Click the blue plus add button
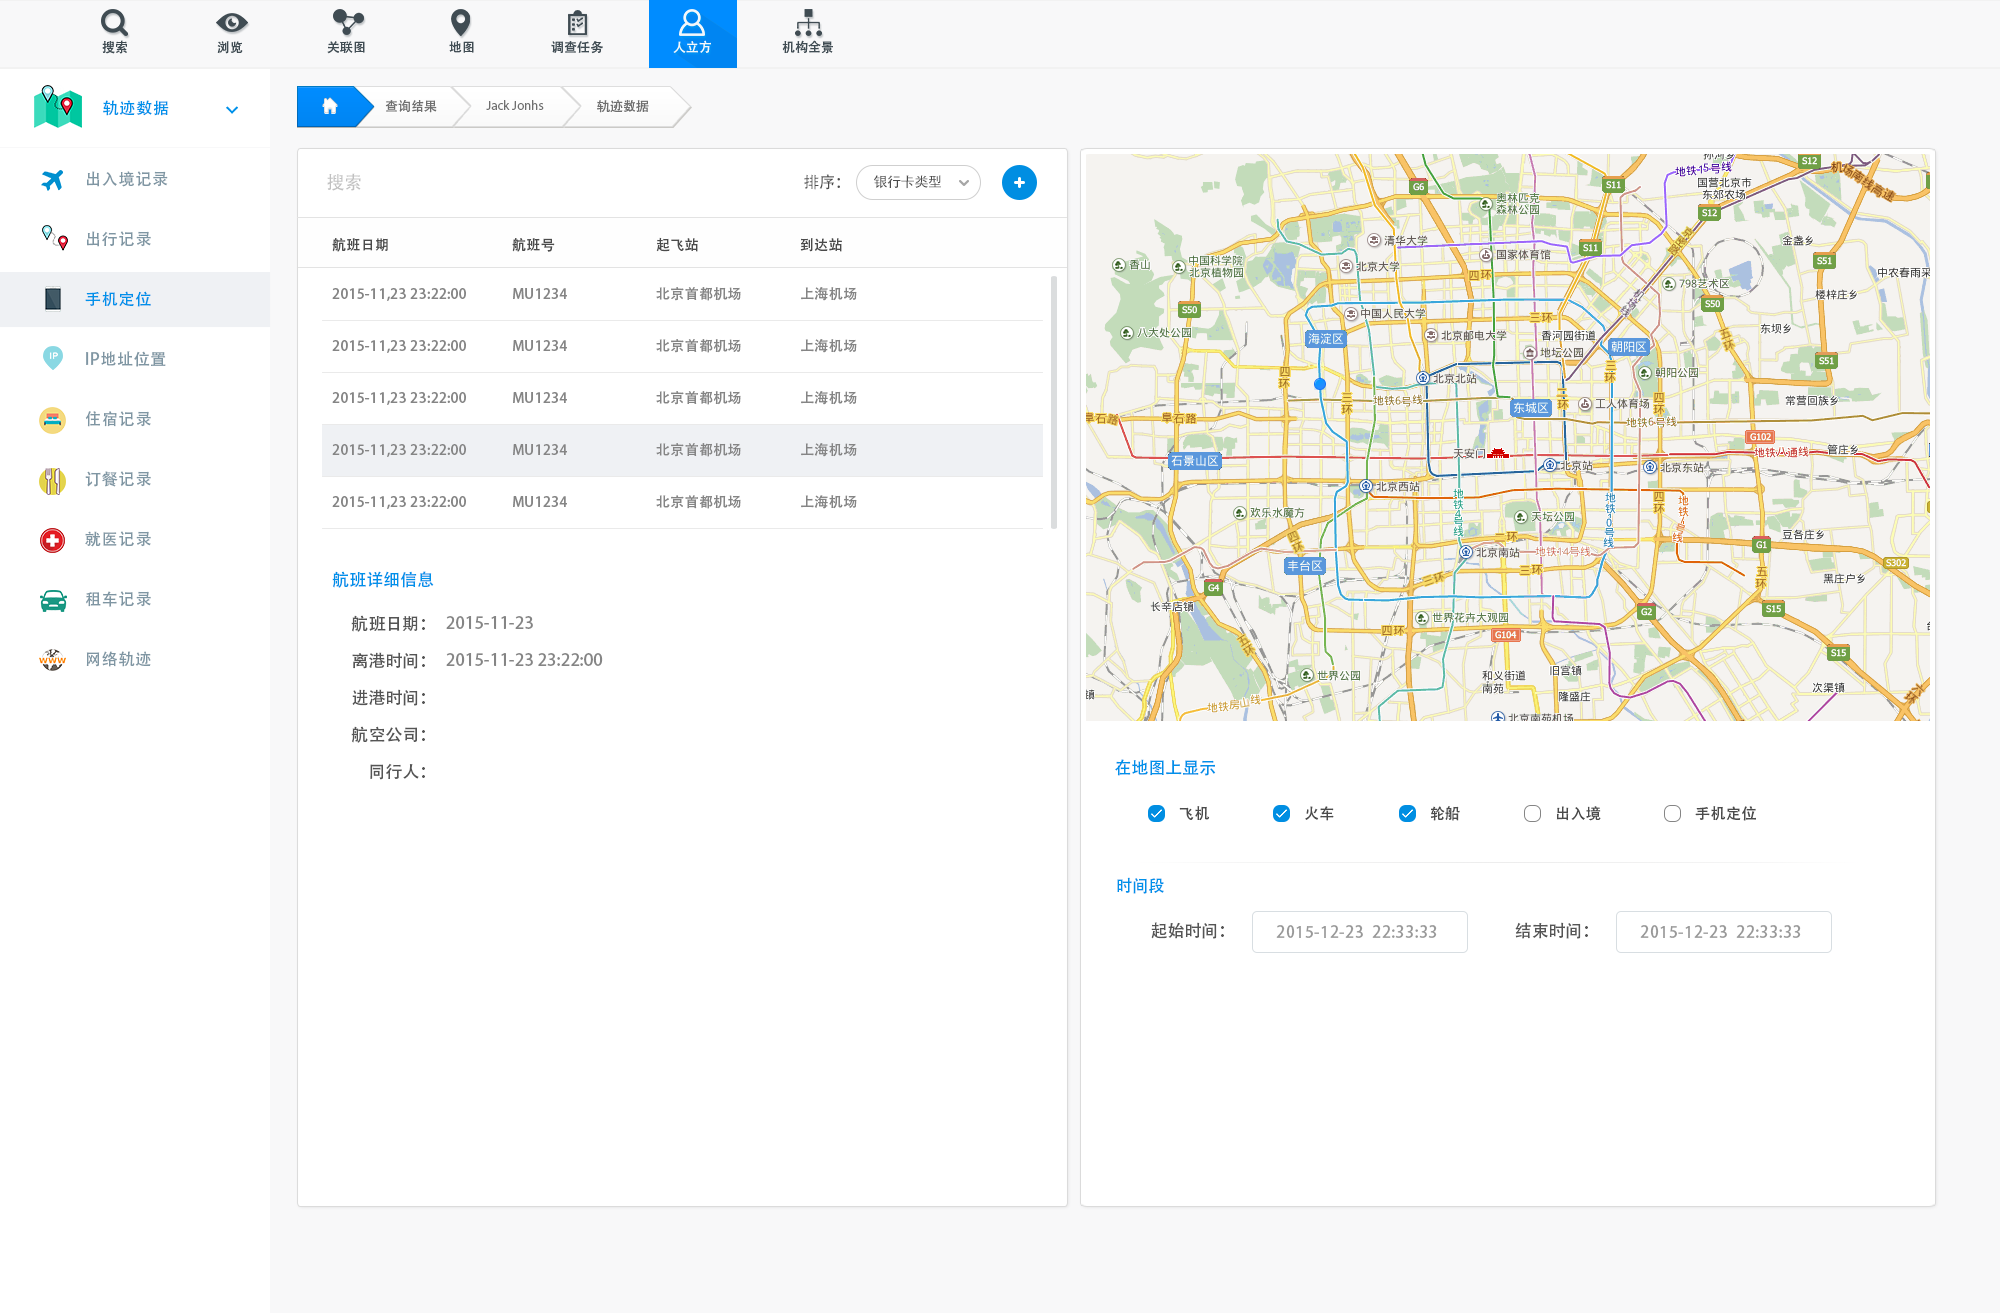 pyautogui.click(x=1018, y=182)
